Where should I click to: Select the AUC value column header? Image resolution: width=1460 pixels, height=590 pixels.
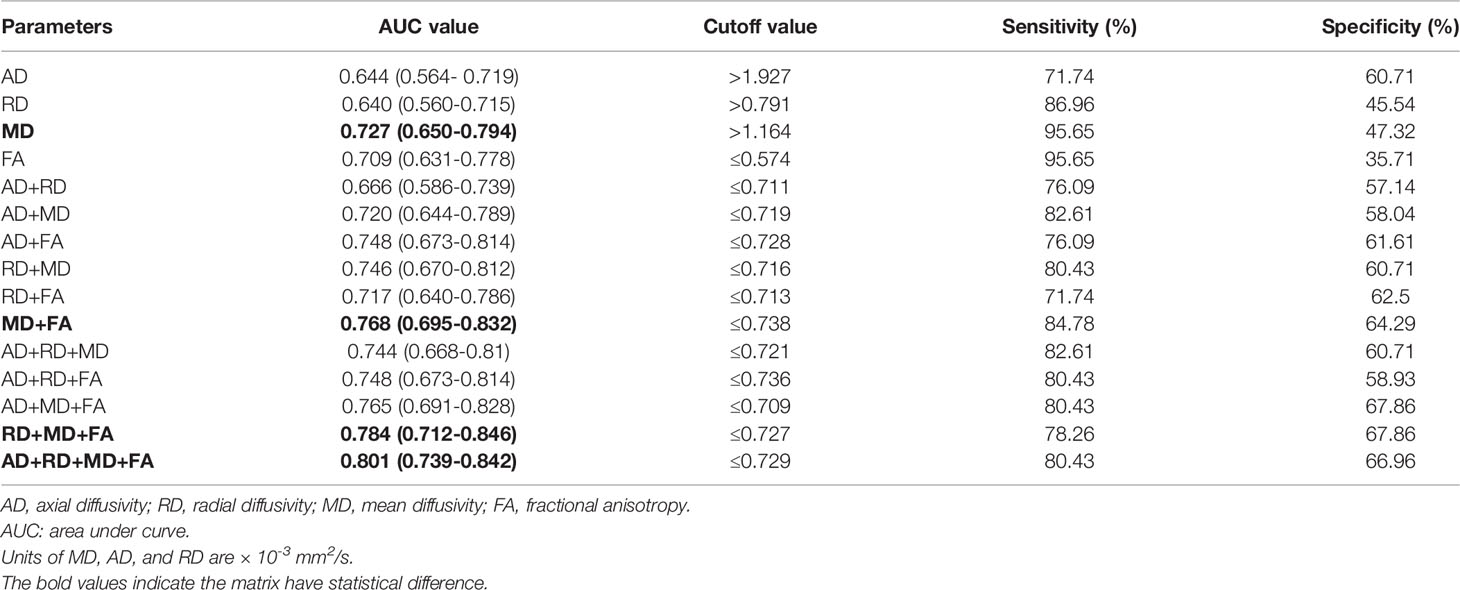[x=429, y=27]
